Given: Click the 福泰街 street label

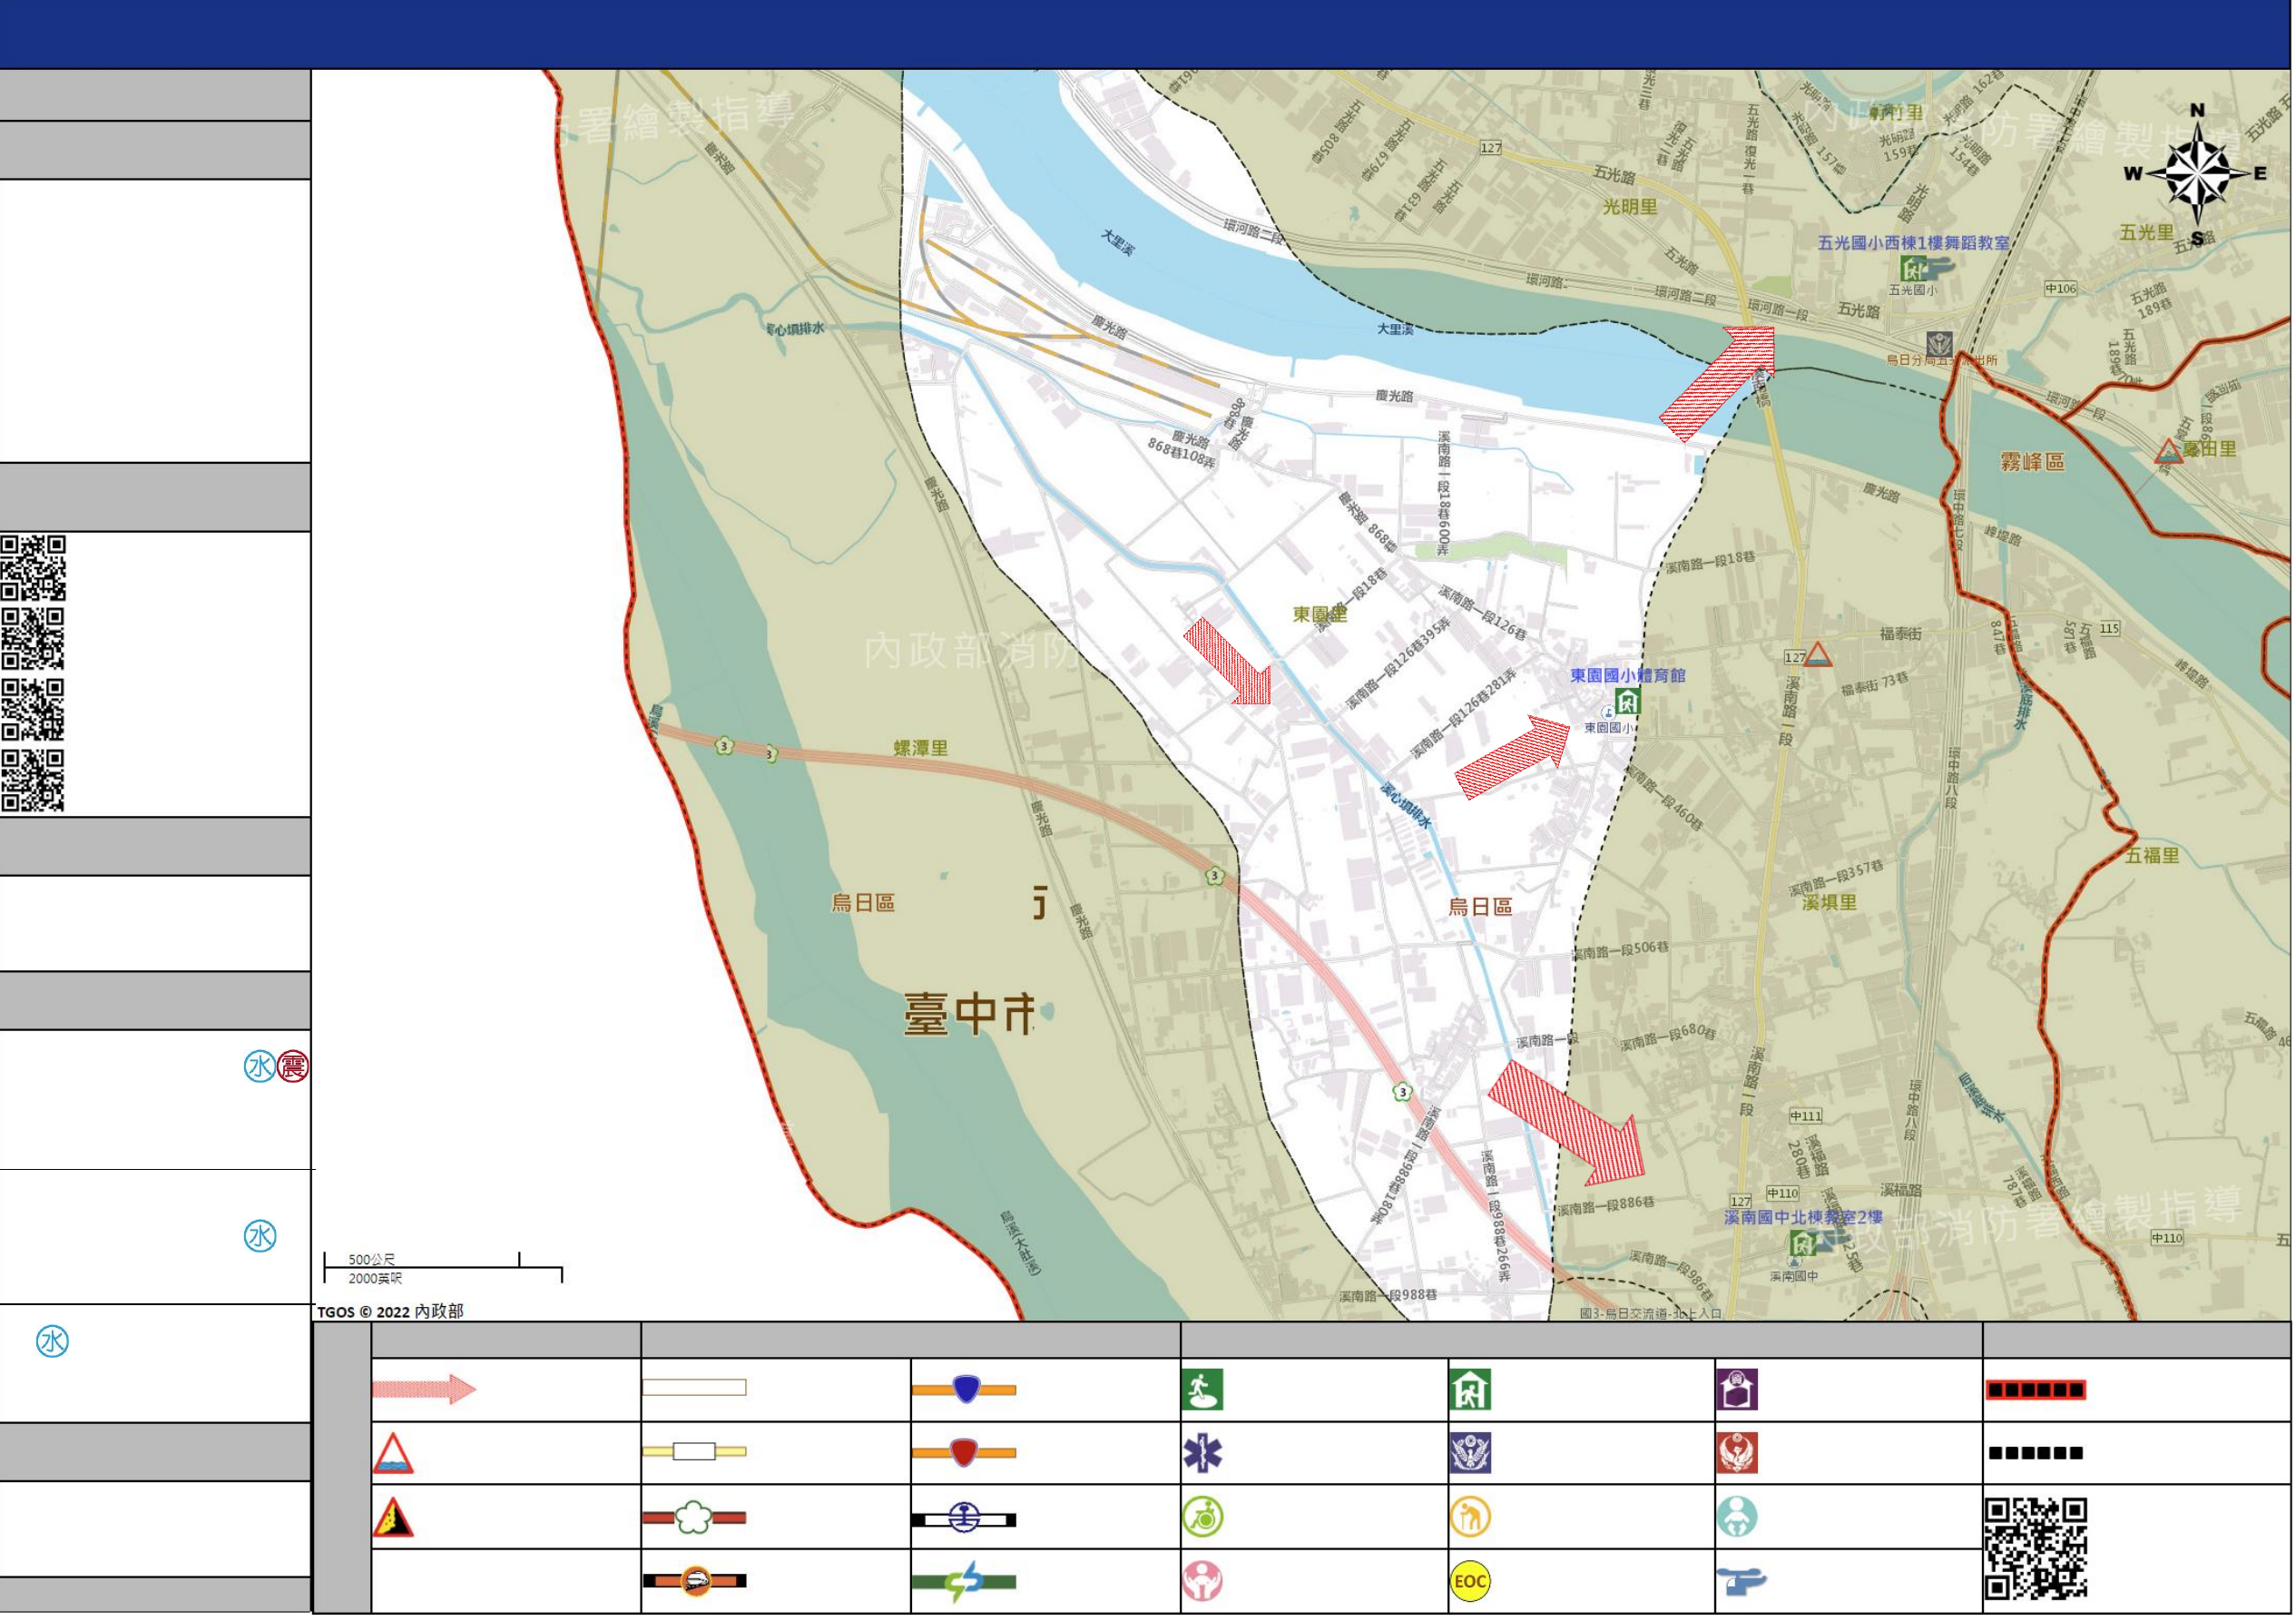Looking at the screenshot, I should pyautogui.click(x=1901, y=634).
